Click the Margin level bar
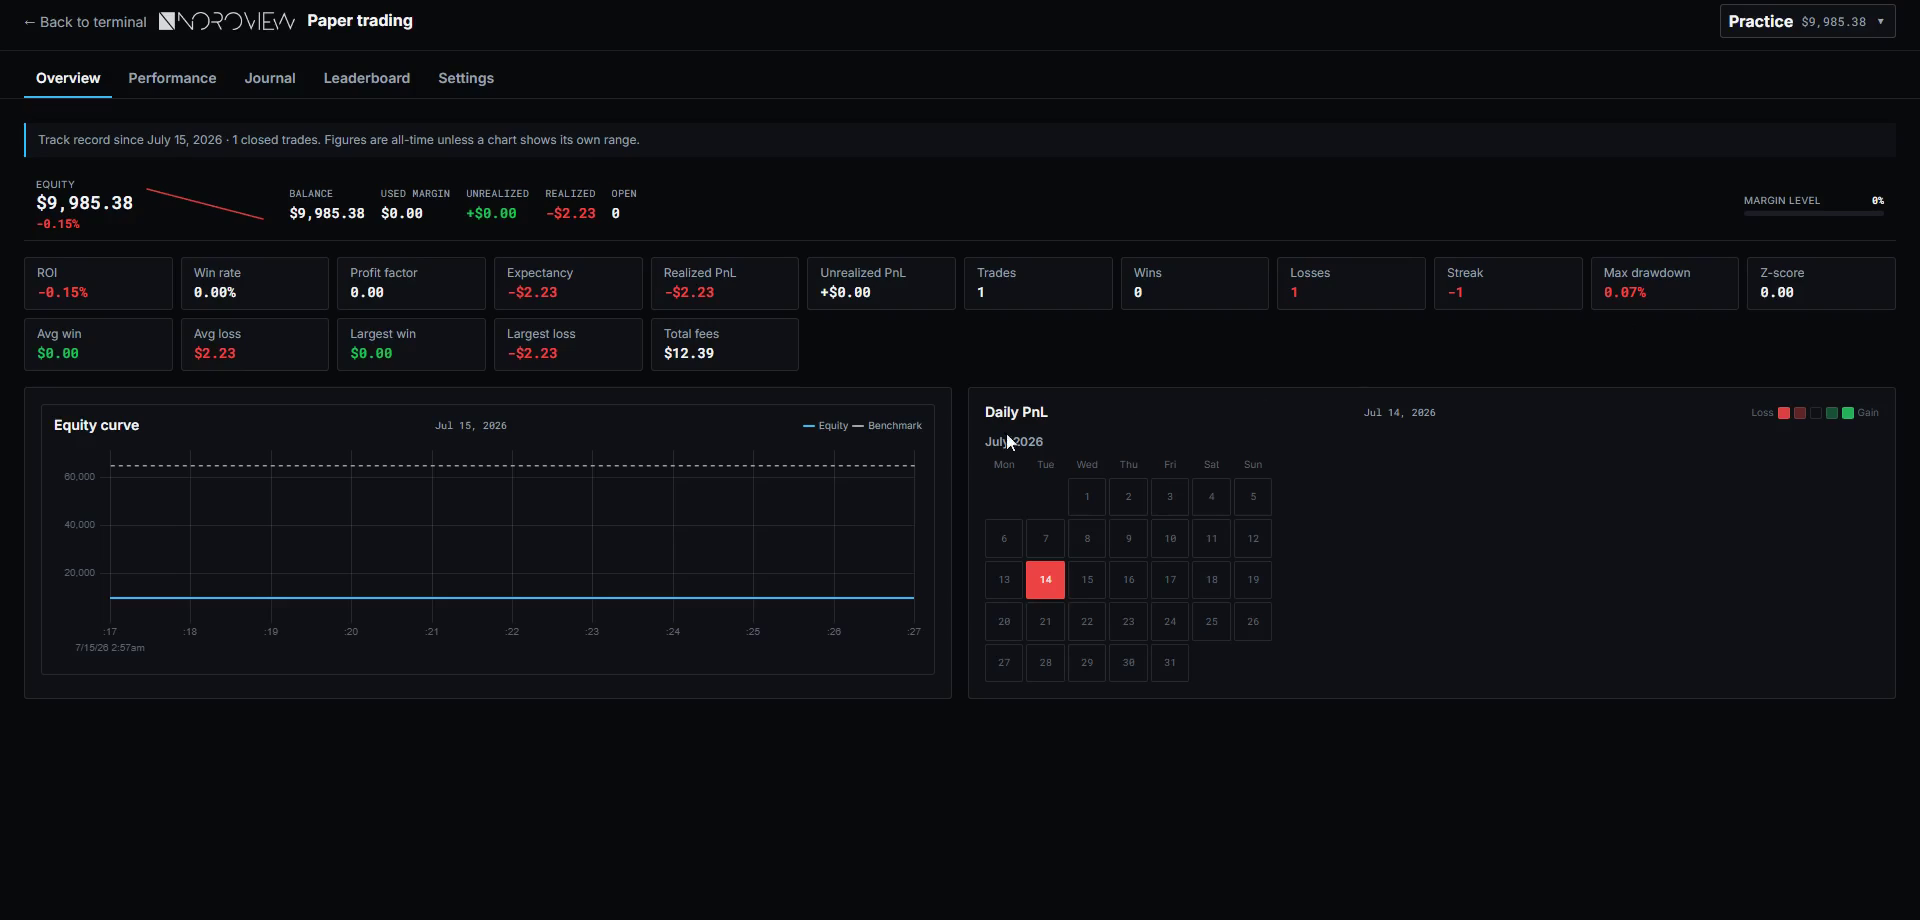Viewport: 1920px width, 920px height. (1814, 213)
